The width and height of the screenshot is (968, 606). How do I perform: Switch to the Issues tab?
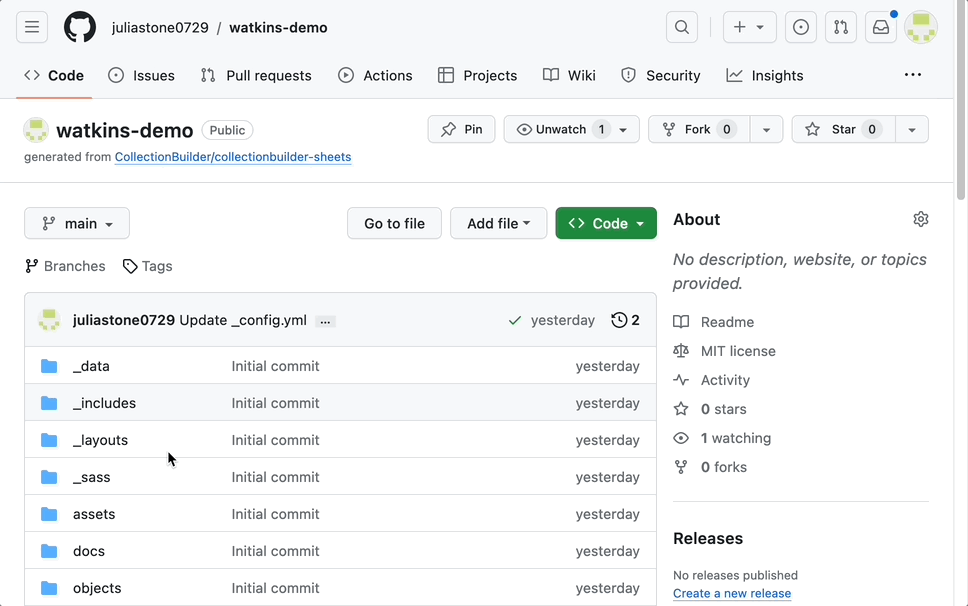[x=141, y=75]
